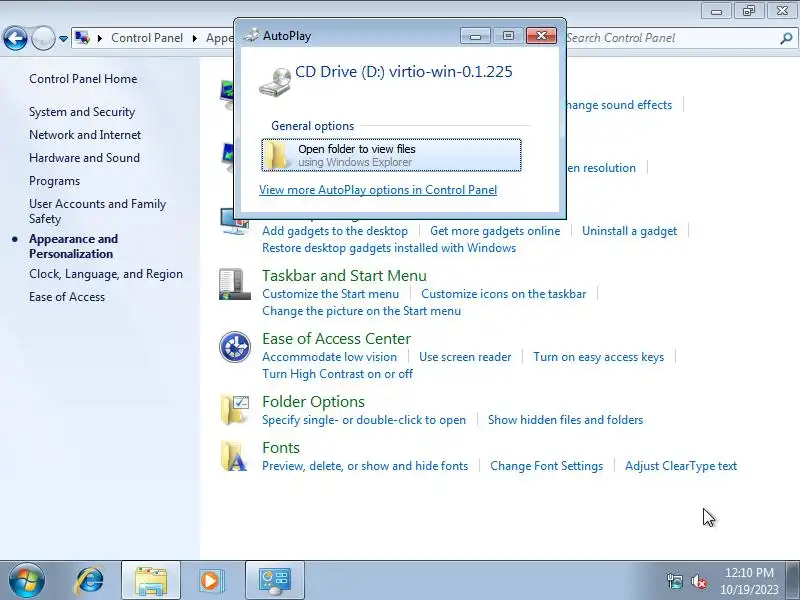This screenshot has height=600, width=800.
Task: Click the Forward navigation arrow button
Action: tap(43, 38)
